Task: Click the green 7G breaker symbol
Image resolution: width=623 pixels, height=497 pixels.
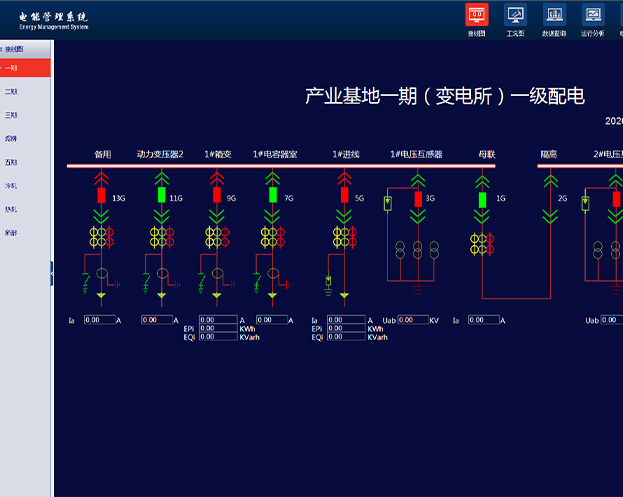Action: [273, 198]
